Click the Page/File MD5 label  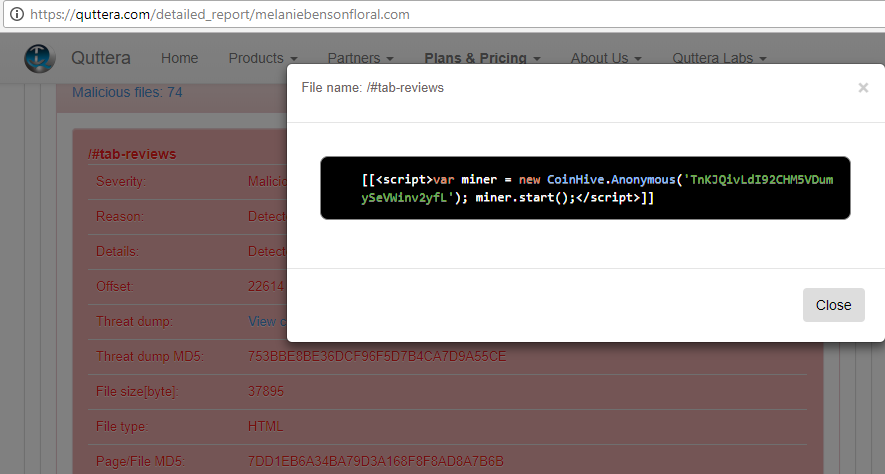click(140, 462)
